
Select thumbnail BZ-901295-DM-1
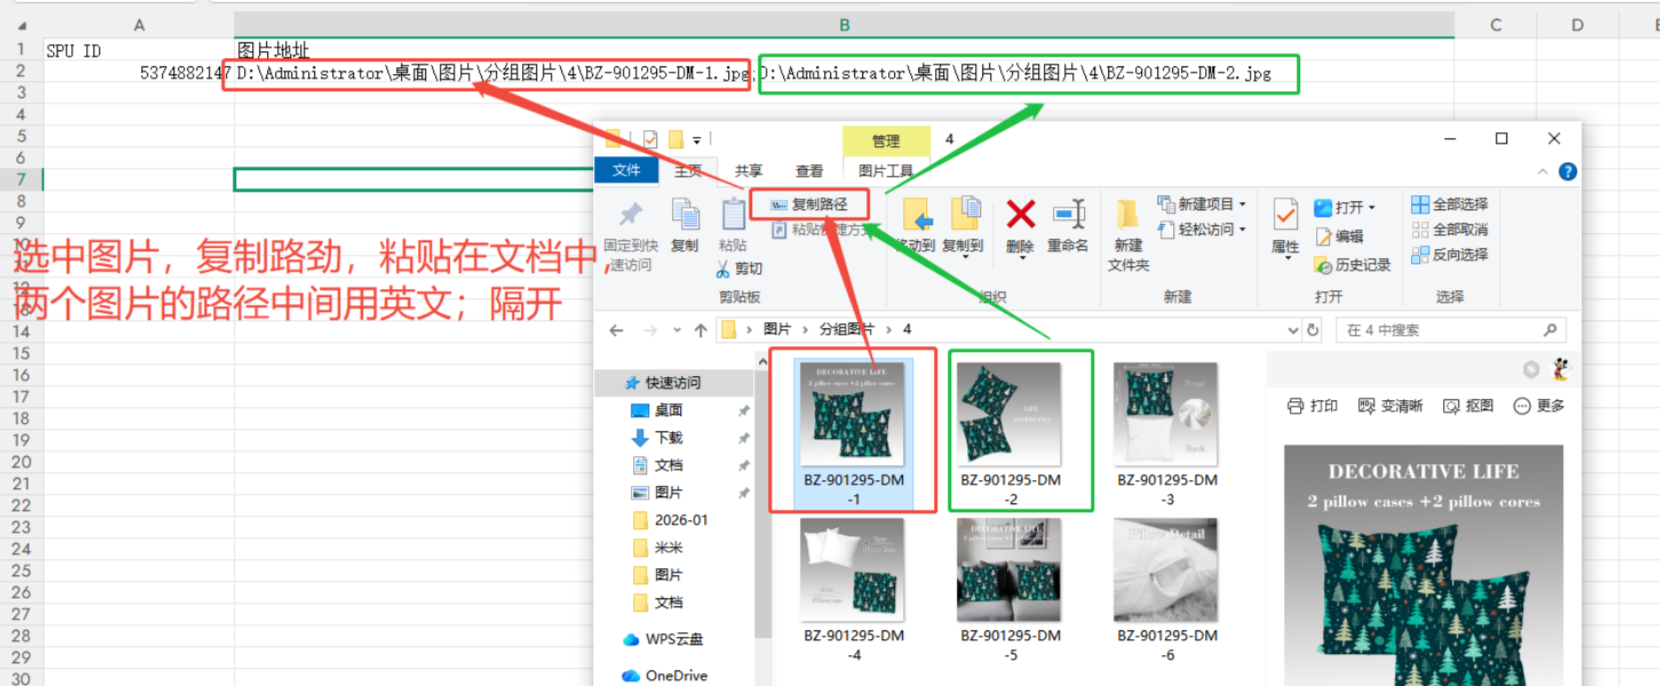(x=853, y=432)
